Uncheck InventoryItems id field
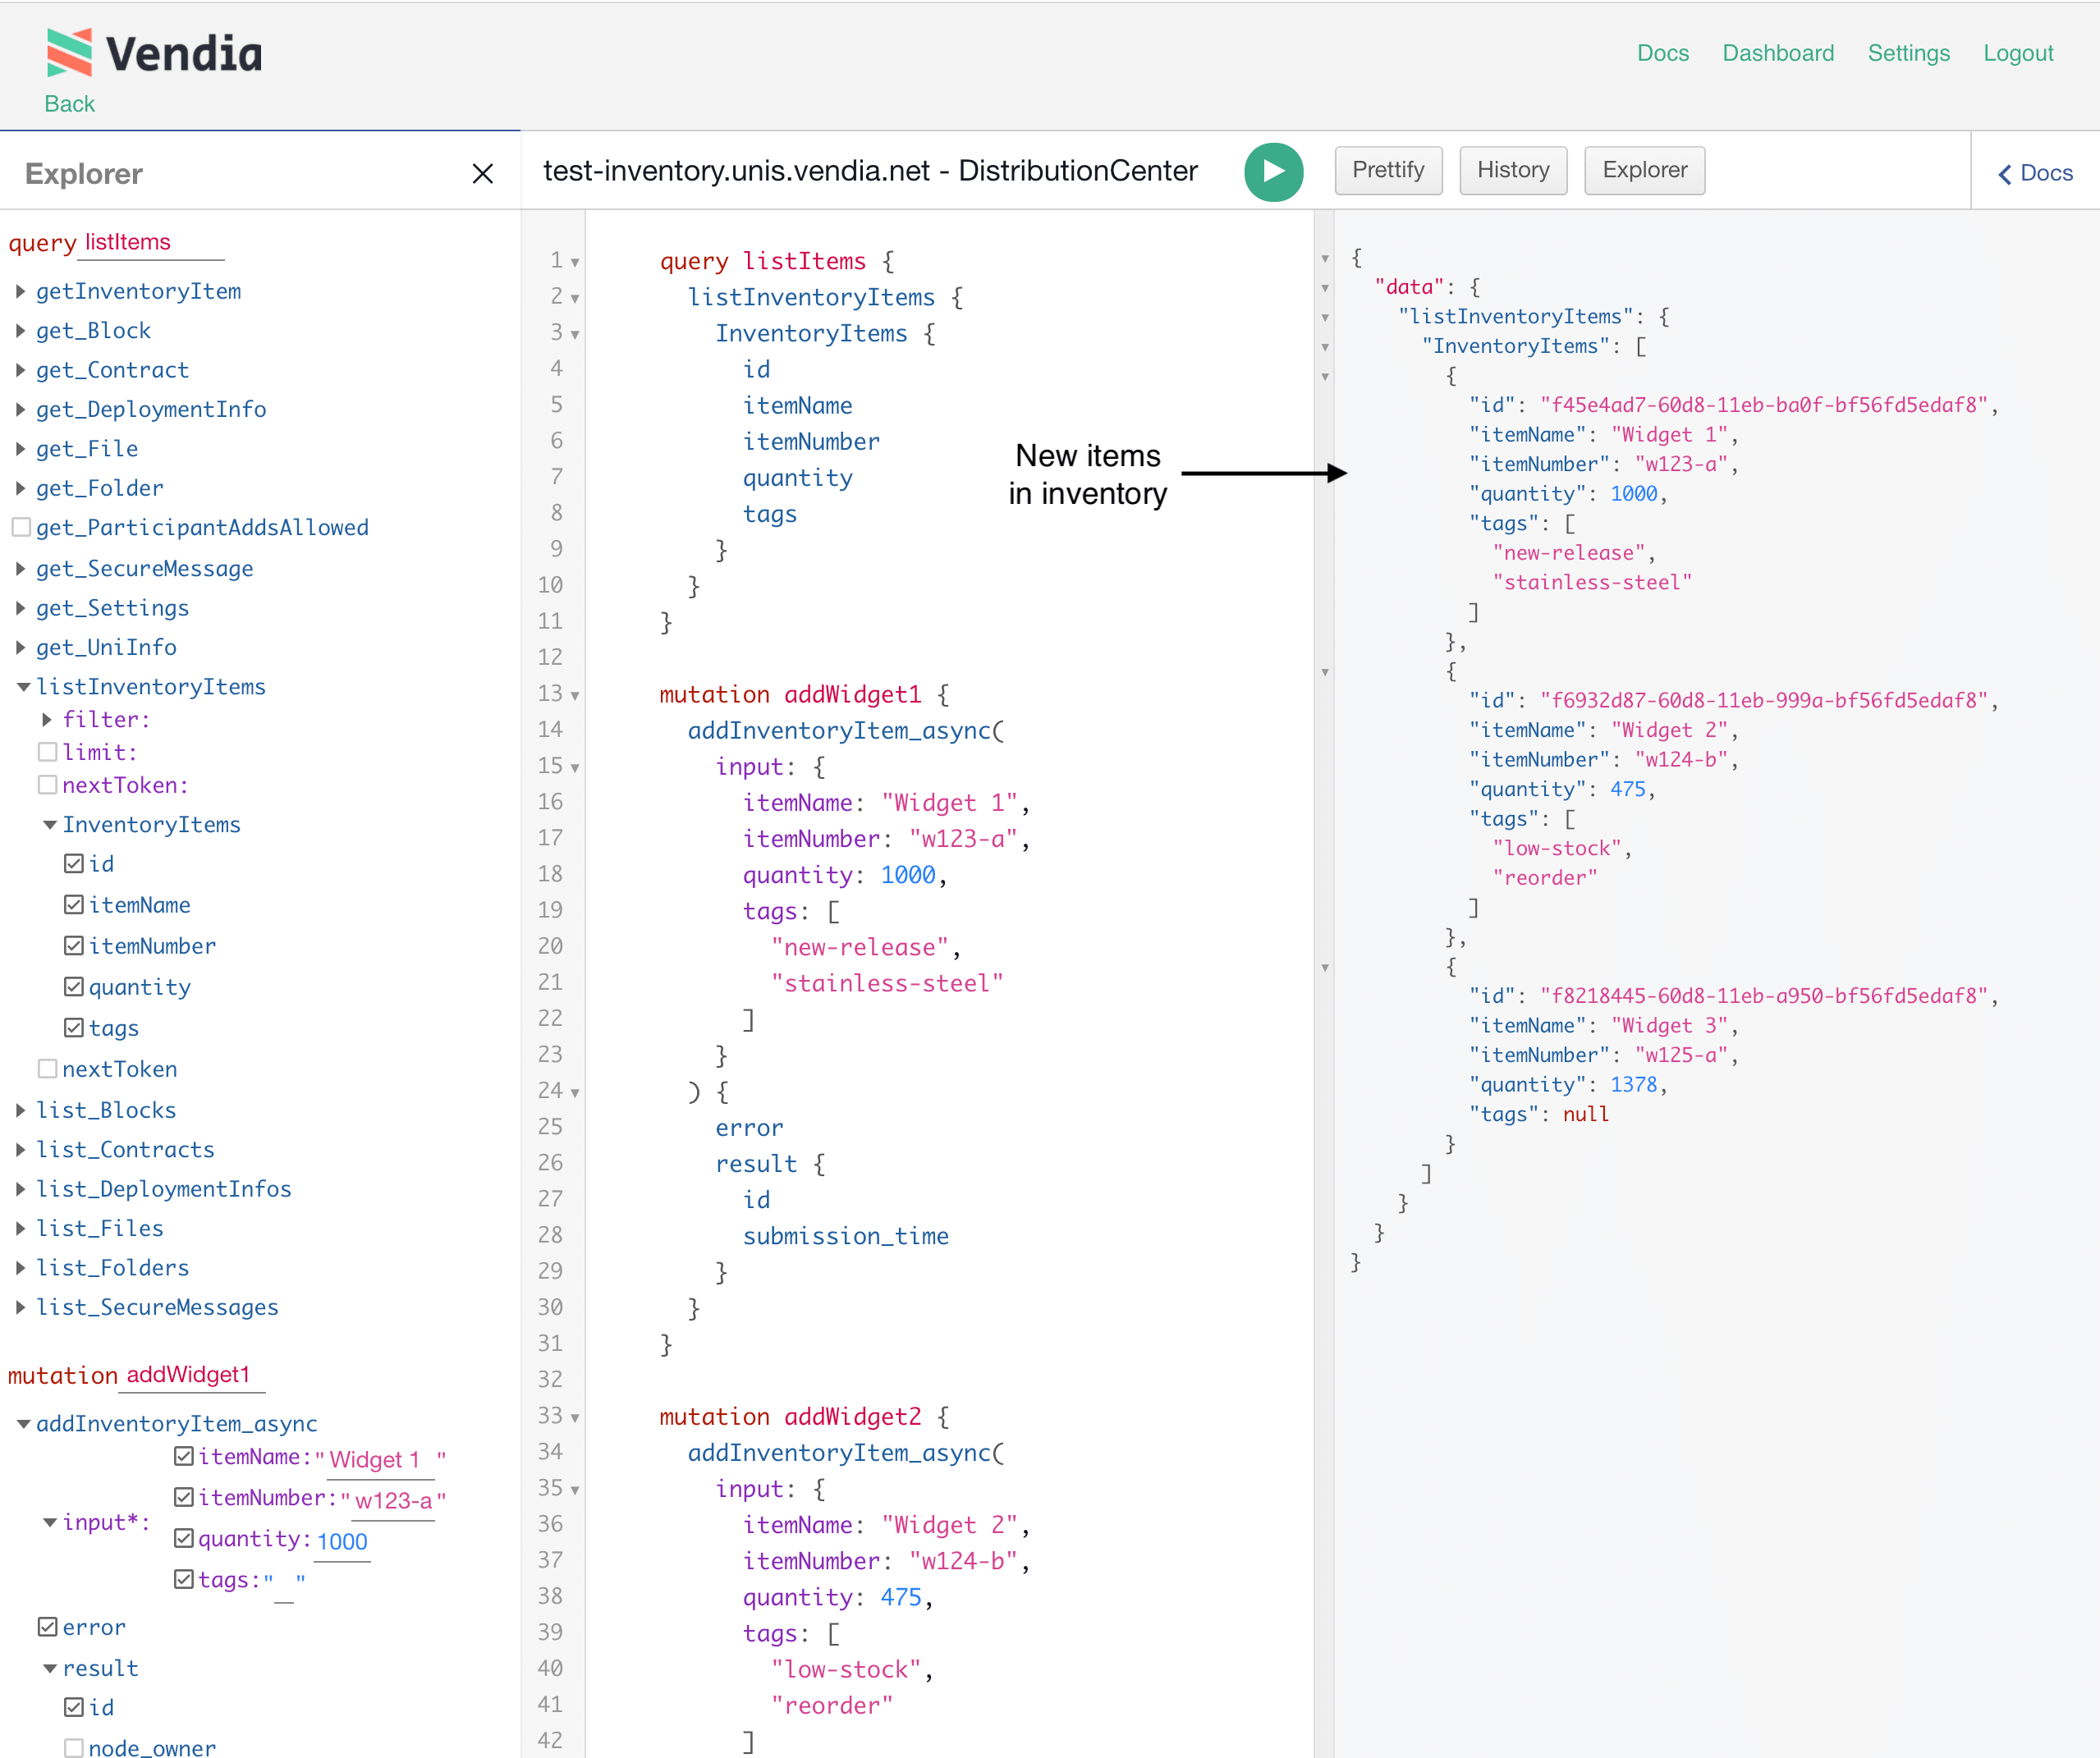The image size is (2100, 1758). coord(74,864)
